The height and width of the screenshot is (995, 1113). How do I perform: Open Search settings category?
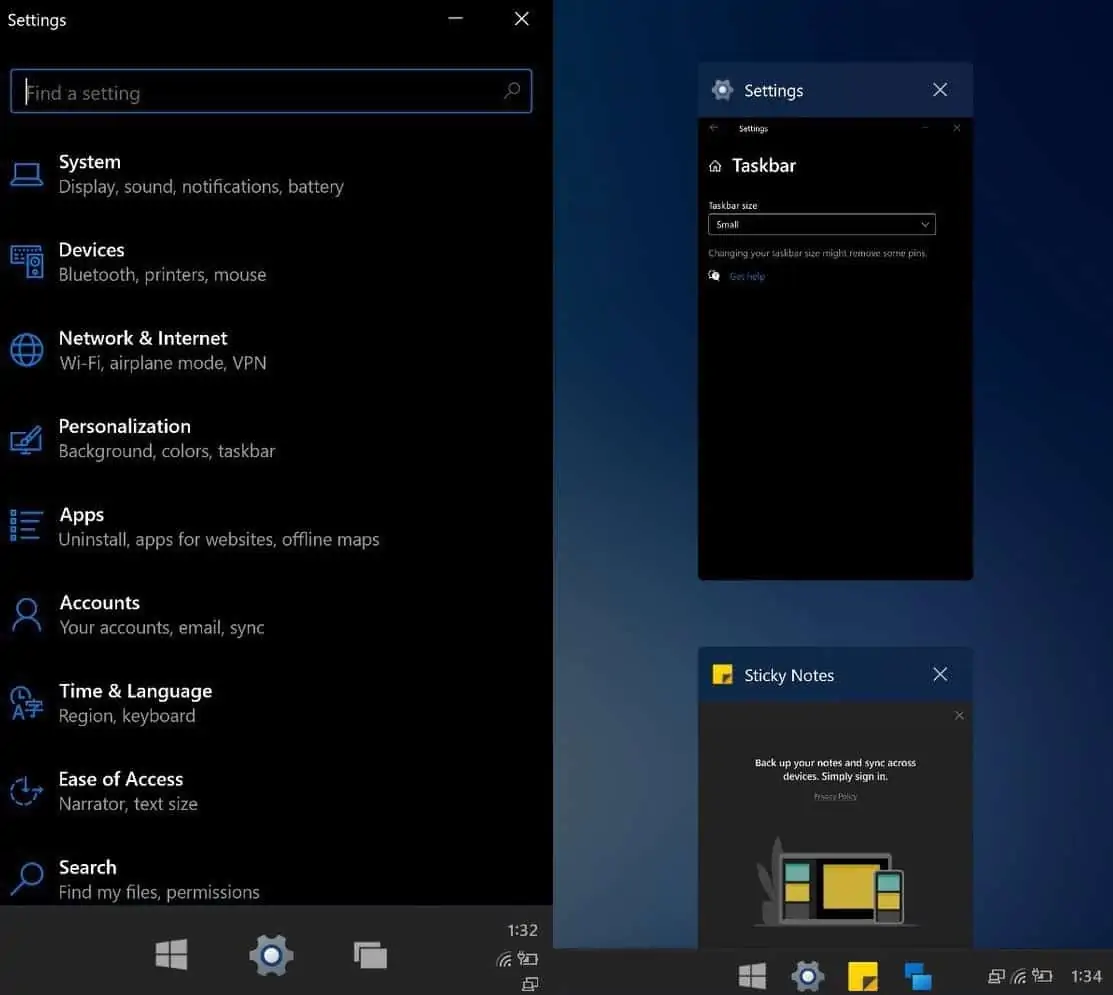(158, 878)
